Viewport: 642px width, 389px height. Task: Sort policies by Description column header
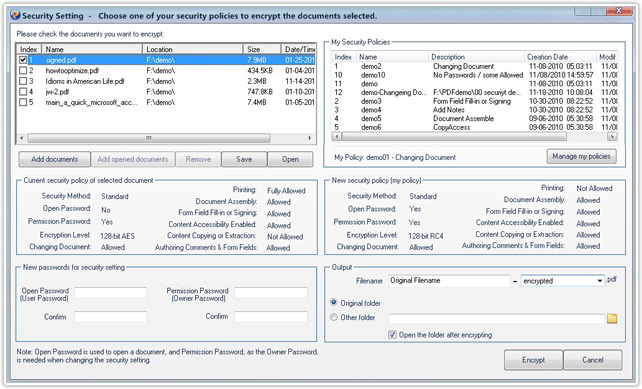tap(477, 57)
